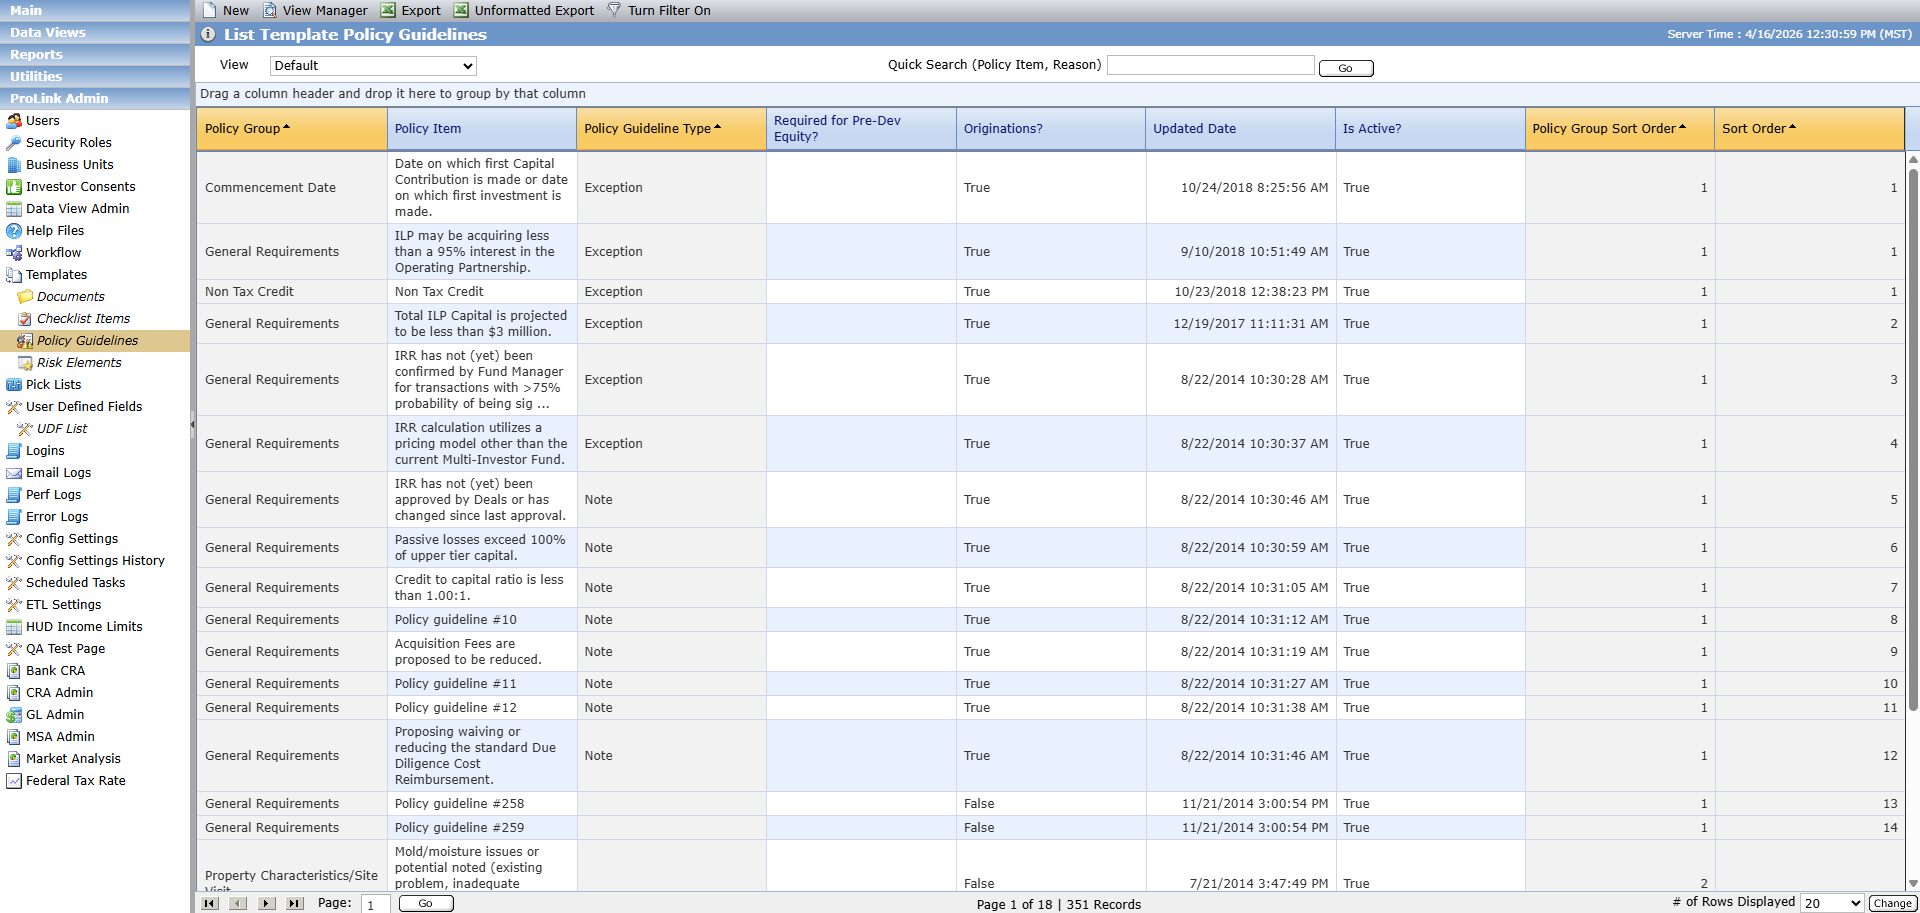This screenshot has width=1920, height=913.
Task: Click Go button next to Quick Search
Action: coord(1346,68)
